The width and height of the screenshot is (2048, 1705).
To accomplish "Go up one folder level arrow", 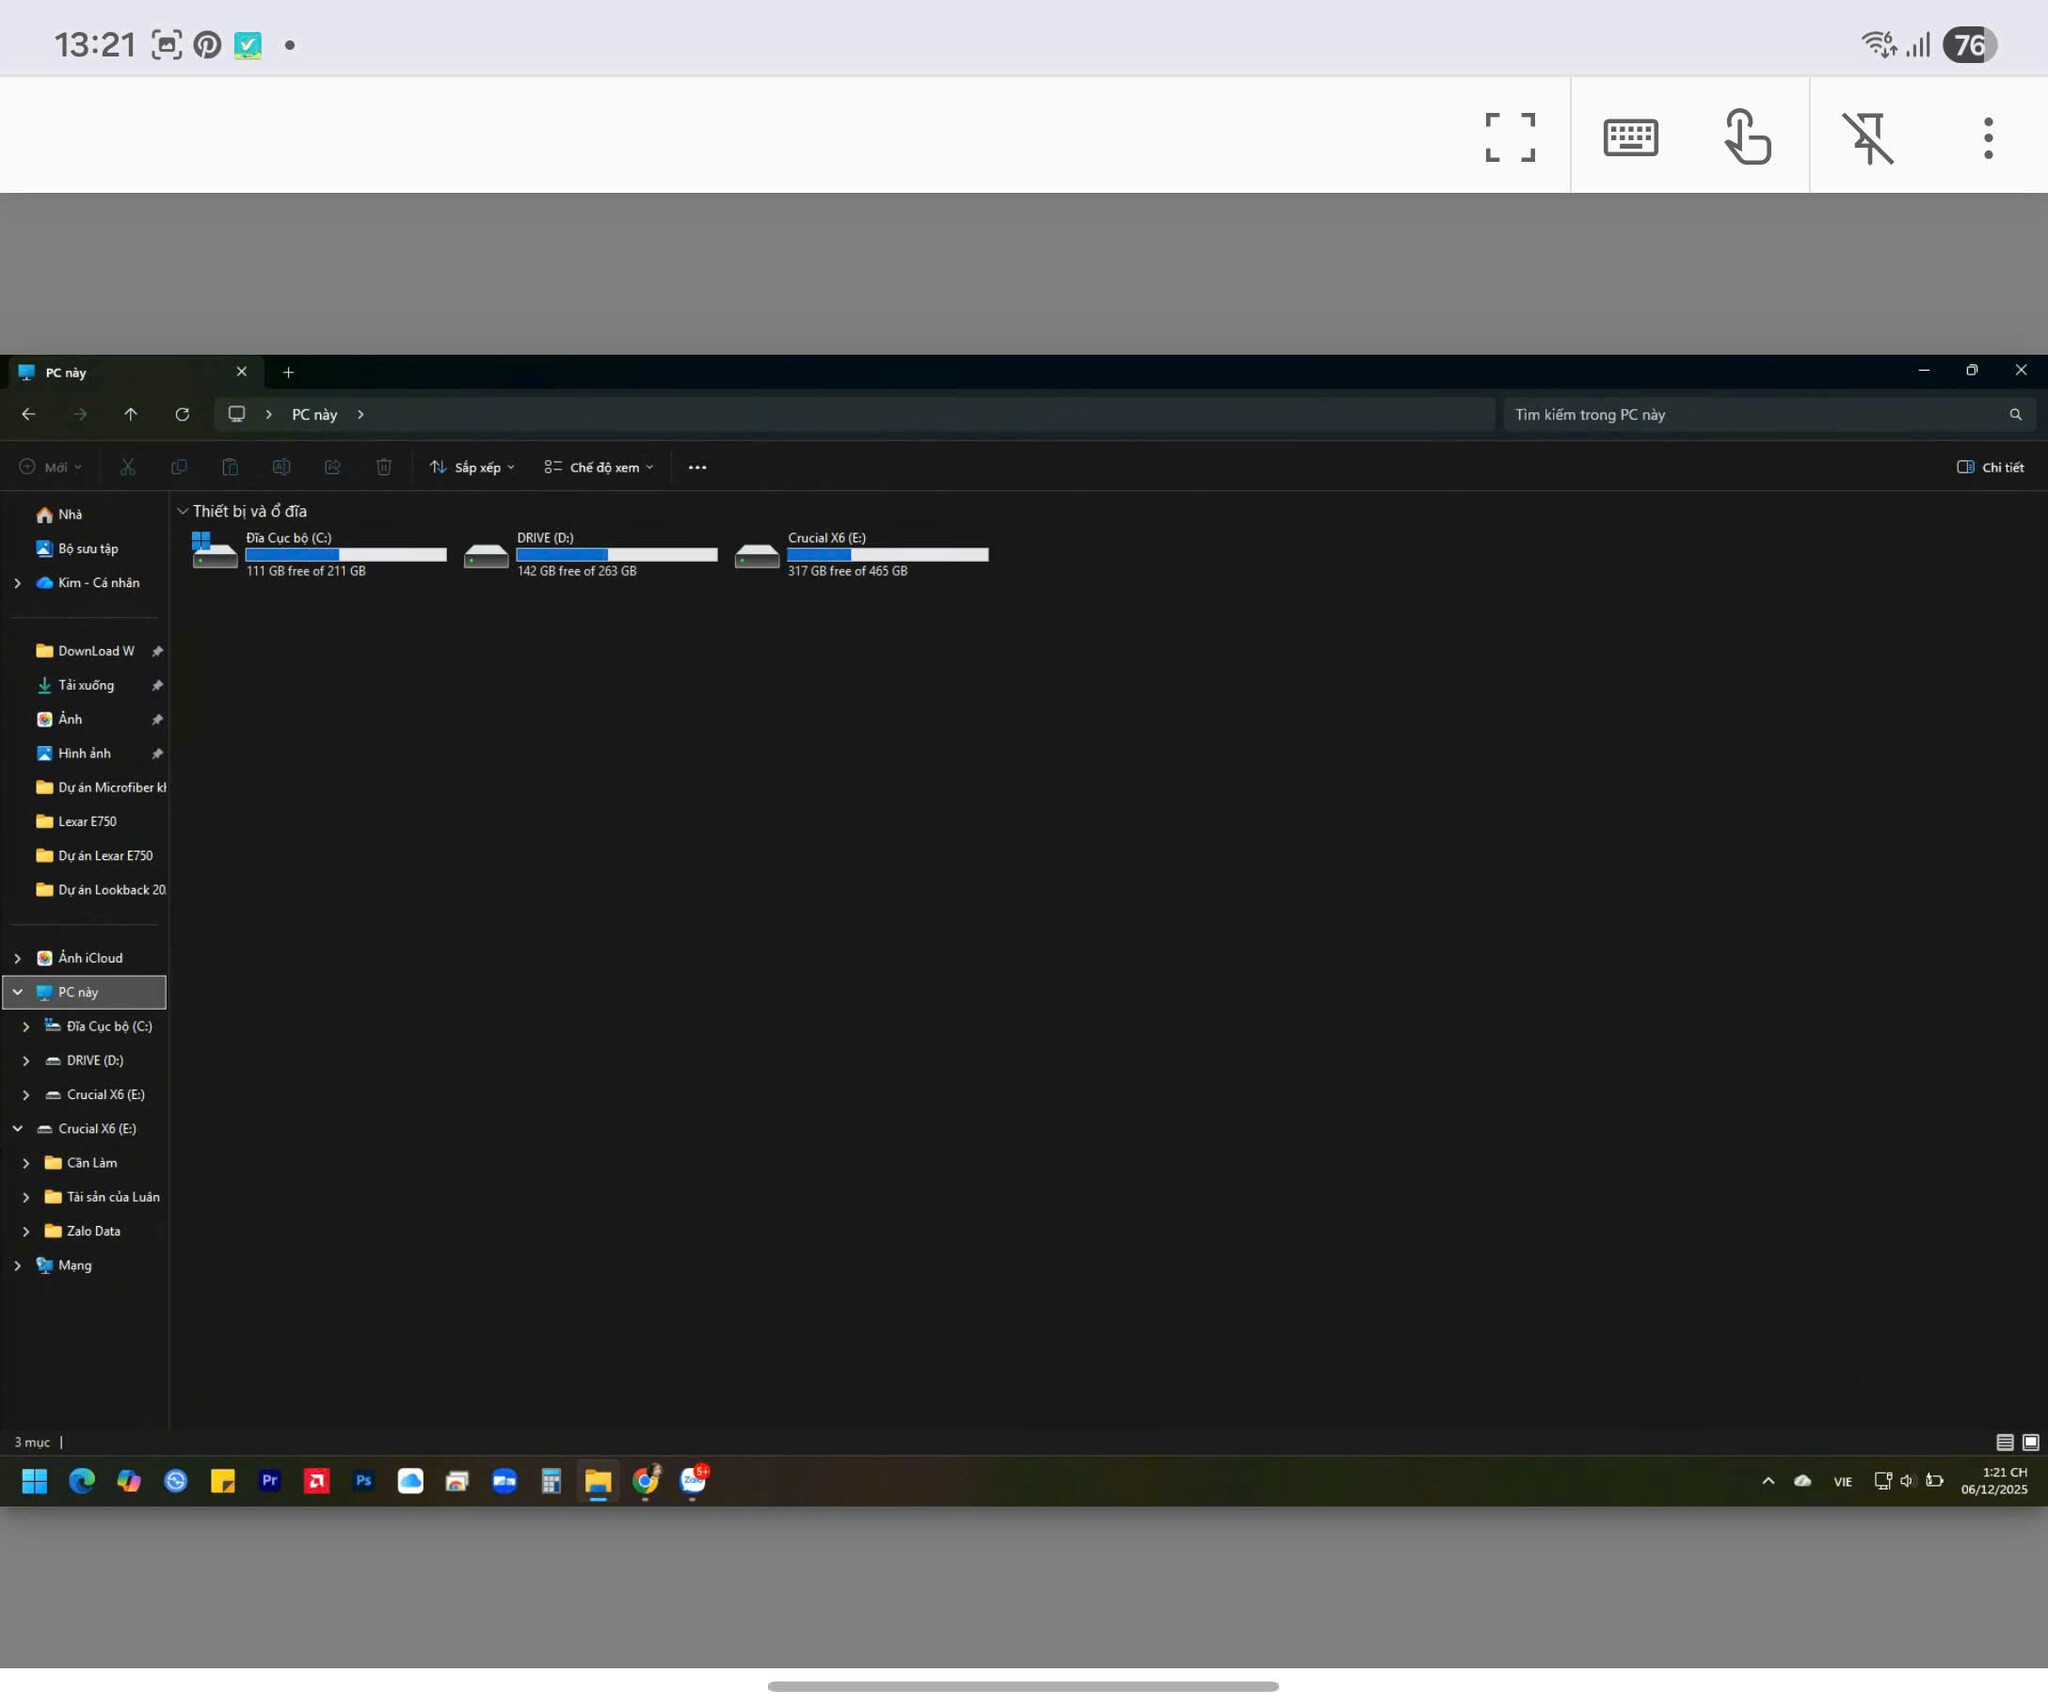I will 131,414.
